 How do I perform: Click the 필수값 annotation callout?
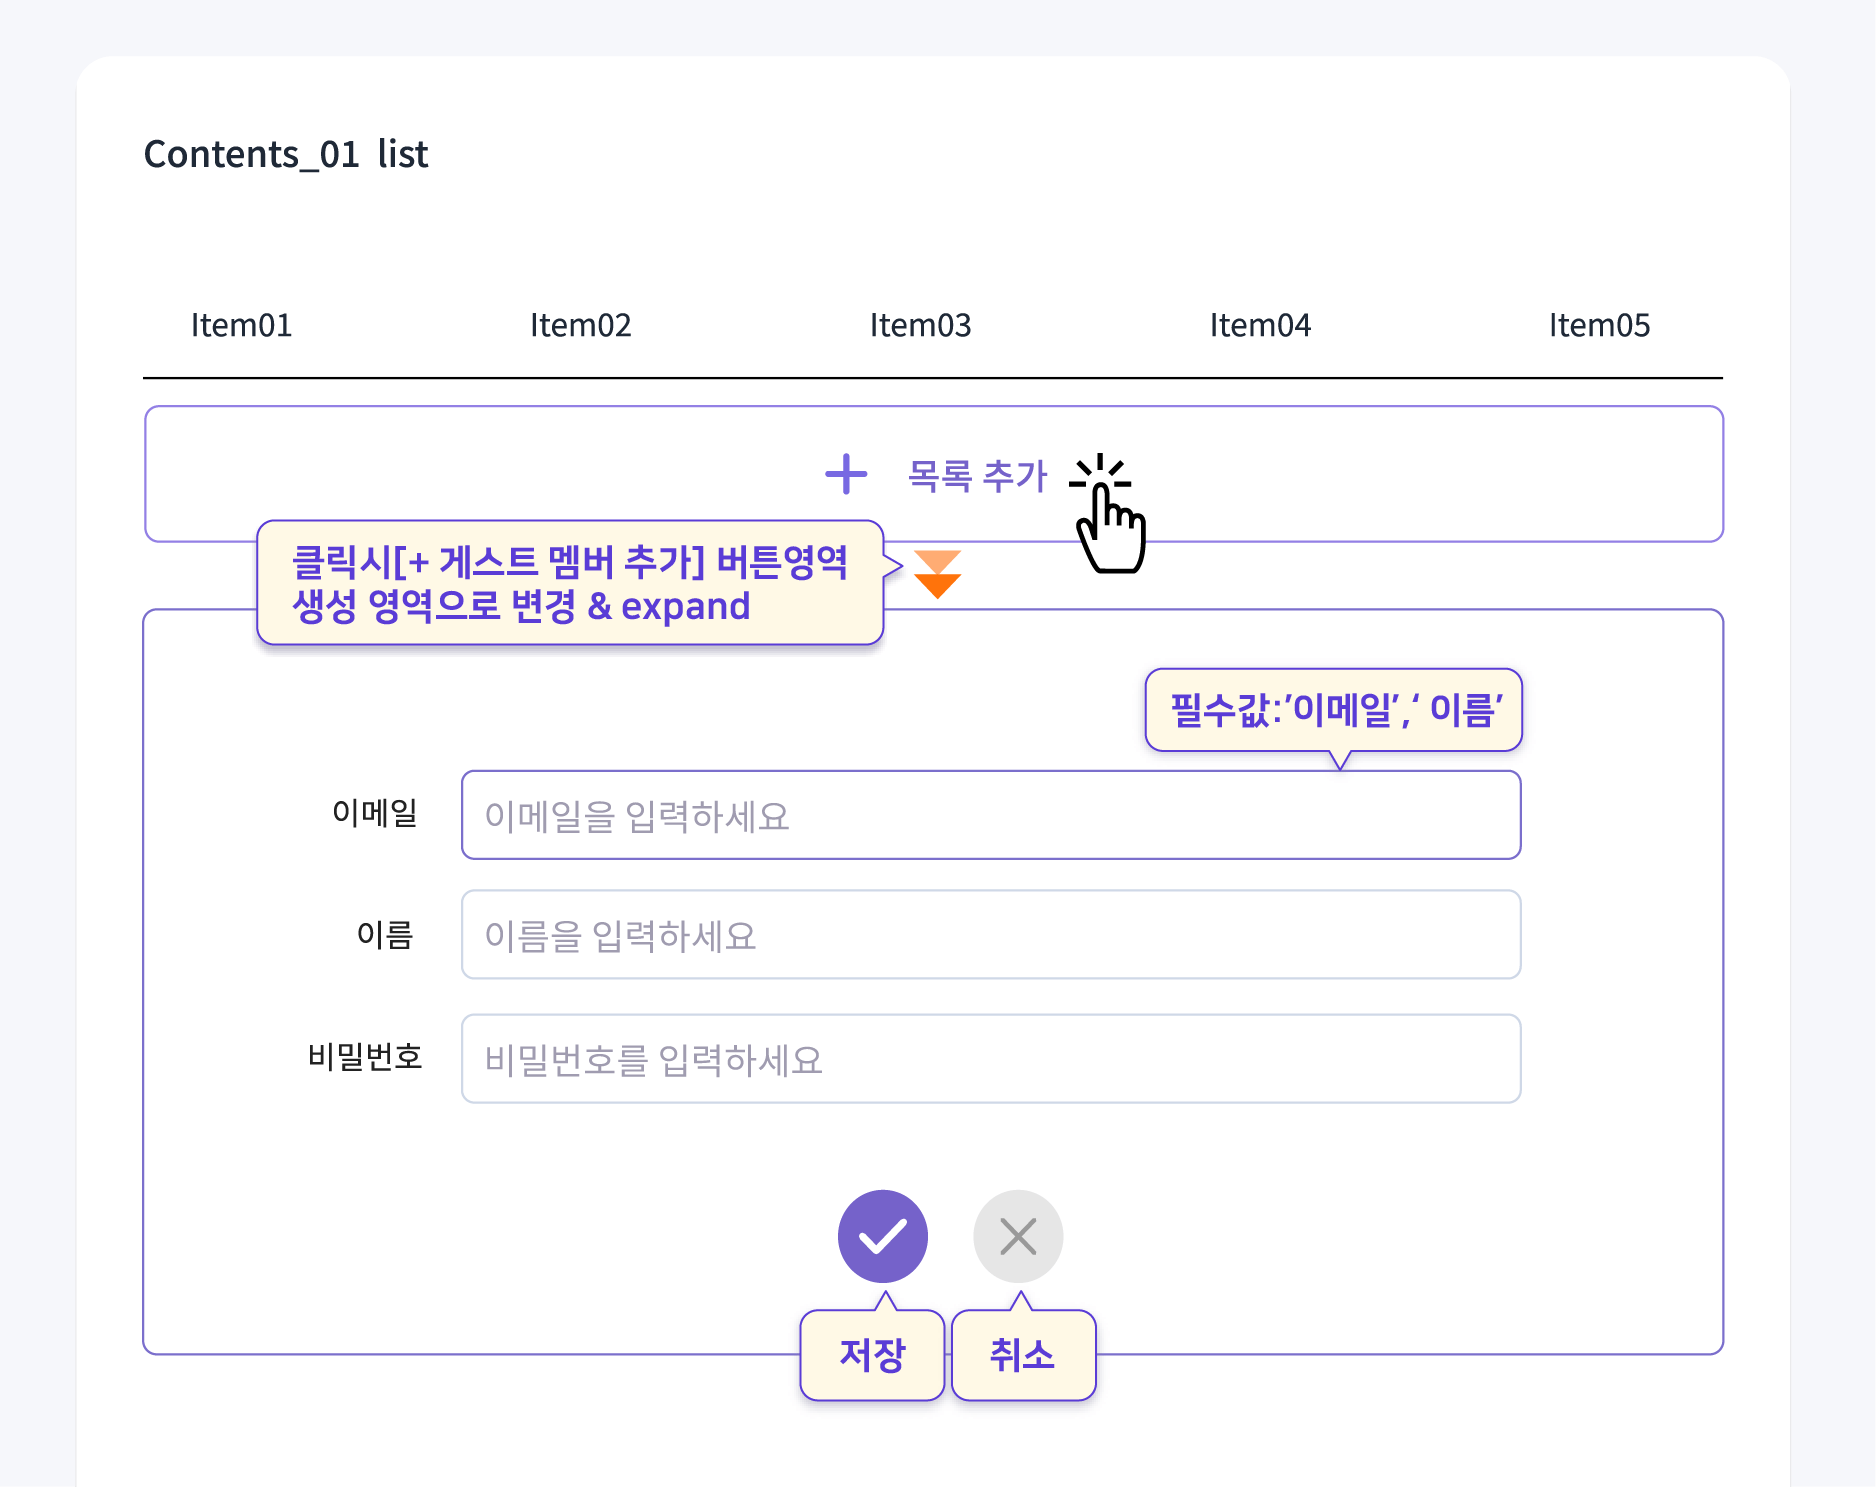pos(1334,711)
